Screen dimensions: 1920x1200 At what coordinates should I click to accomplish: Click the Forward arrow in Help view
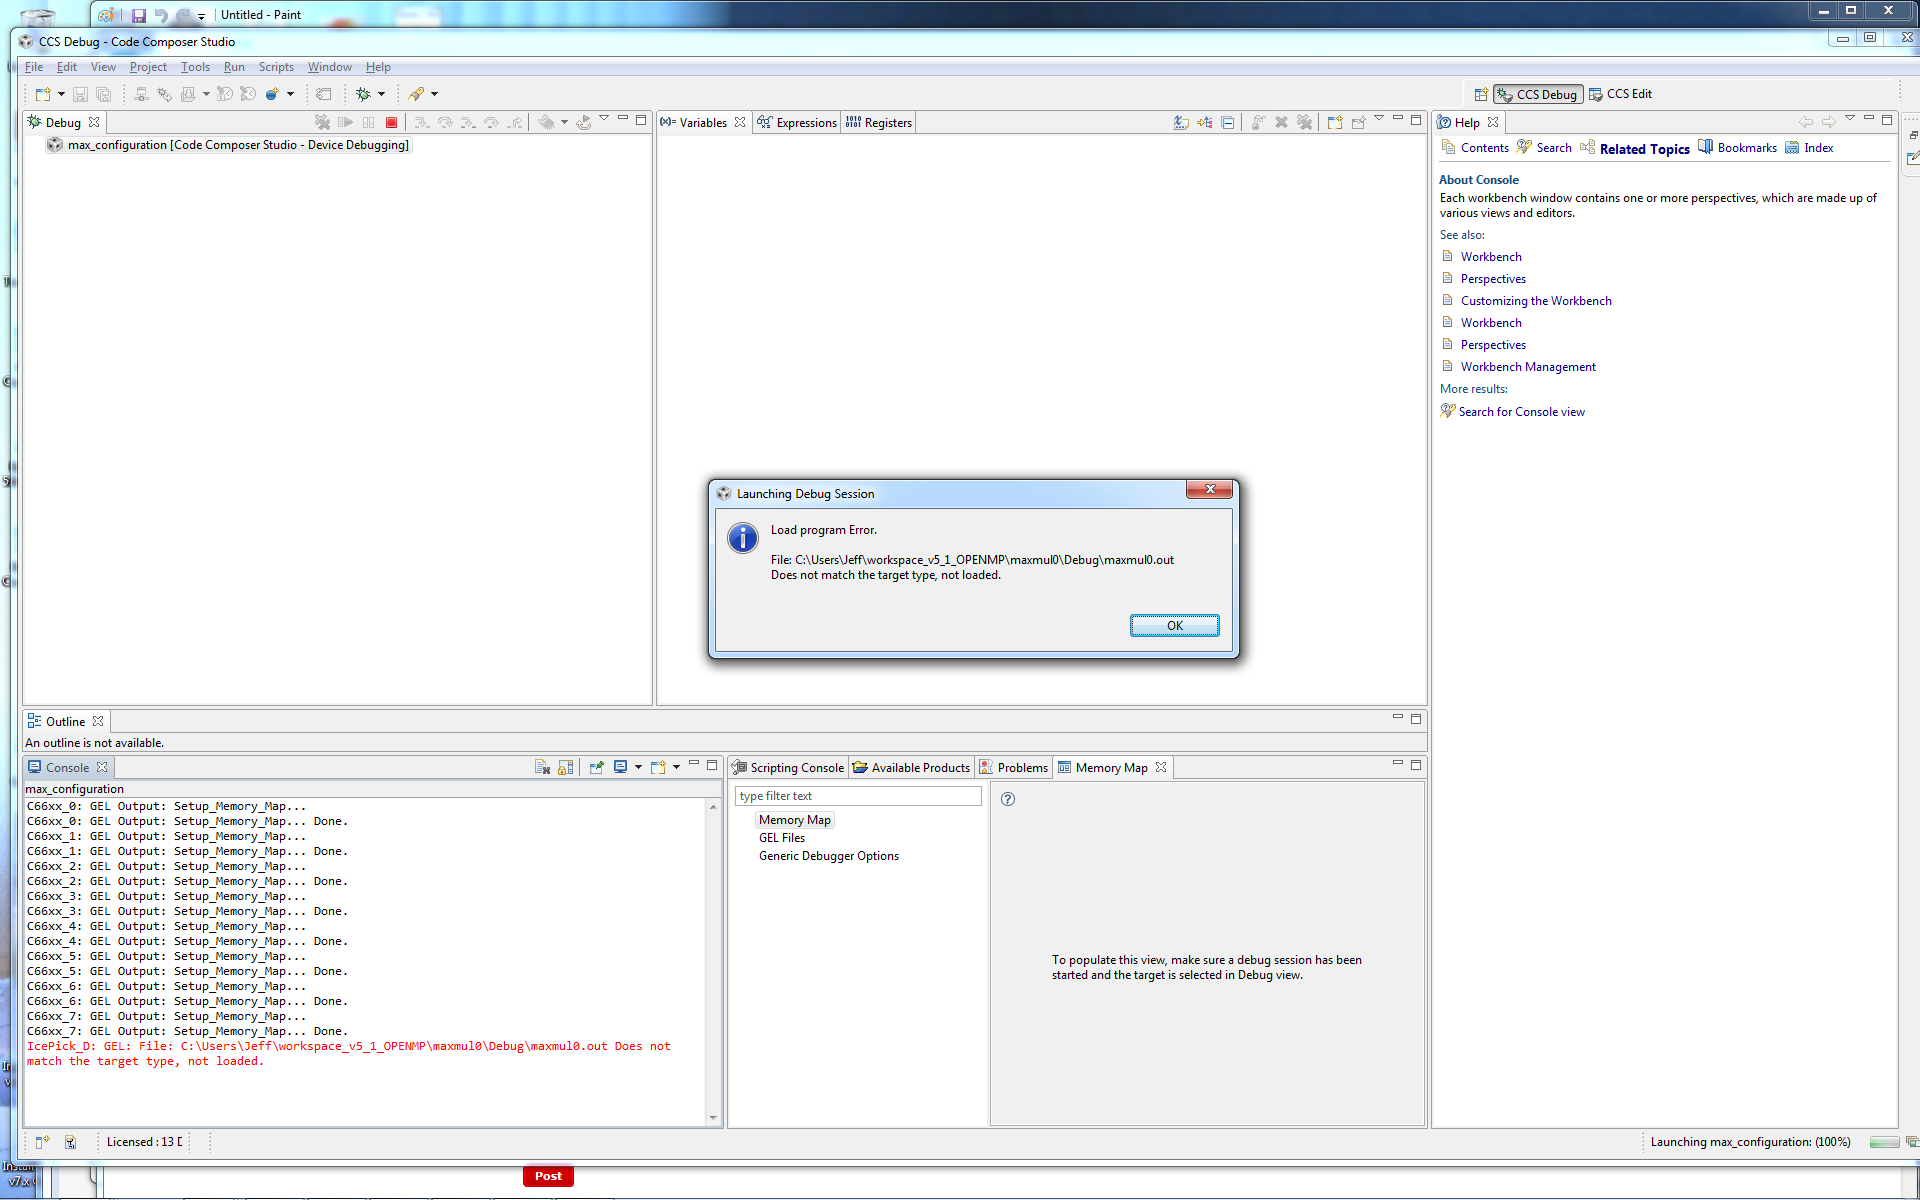coord(1828,122)
